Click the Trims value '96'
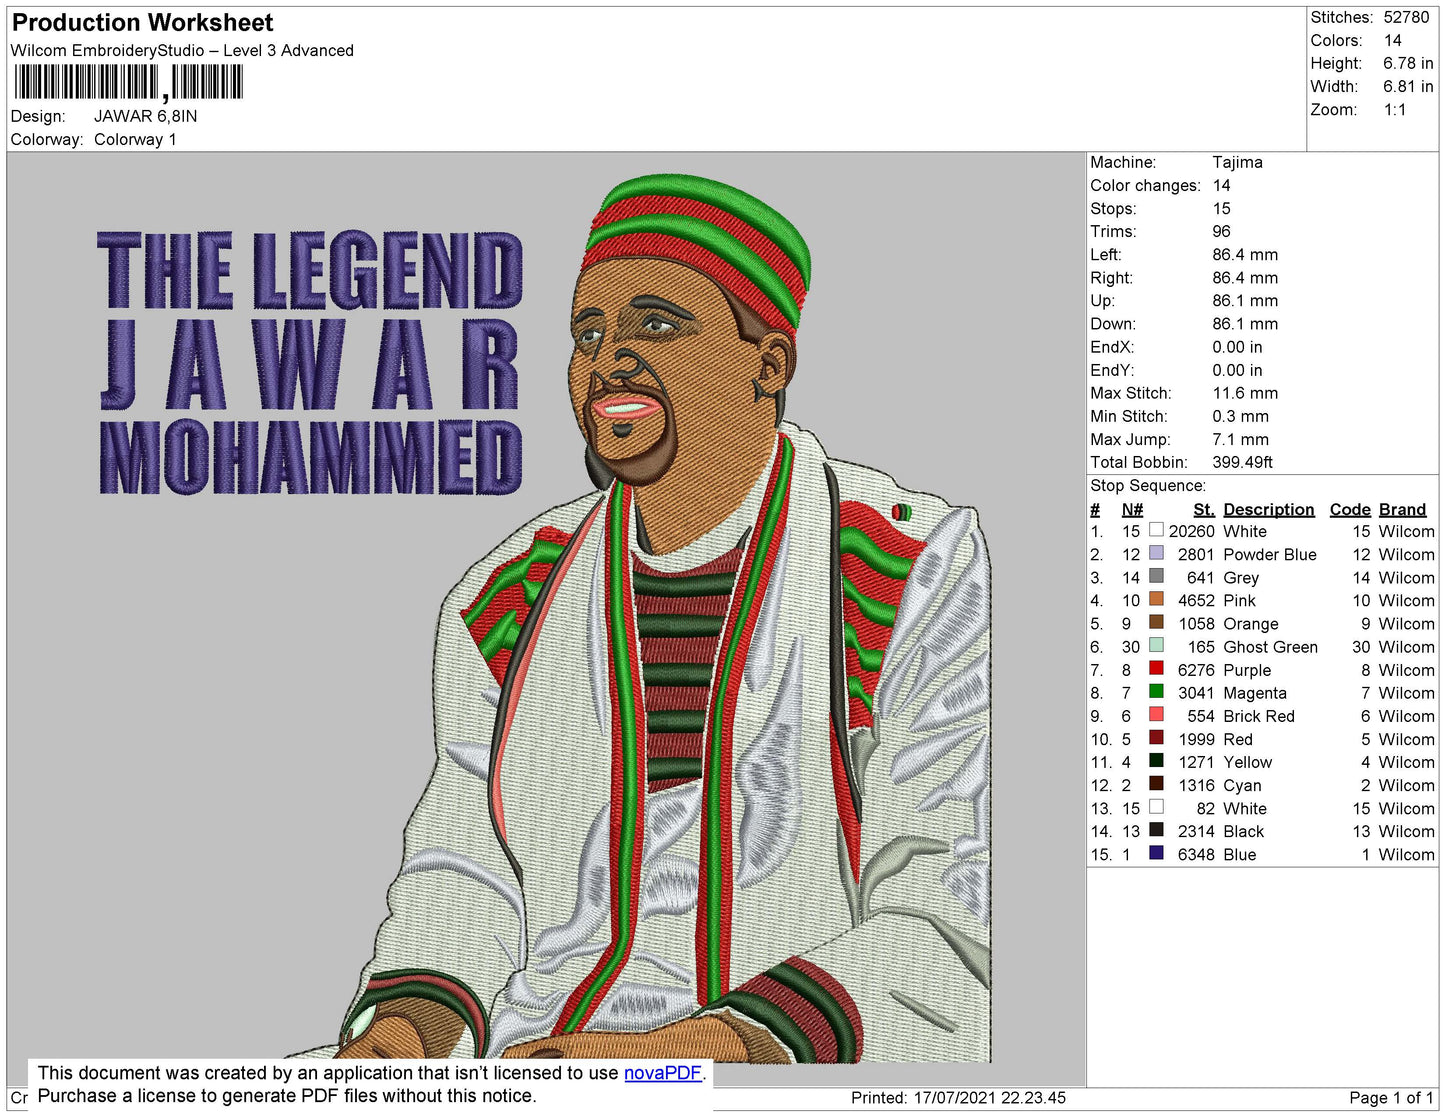Screen dimensions: 1445x1117 point(1221,231)
